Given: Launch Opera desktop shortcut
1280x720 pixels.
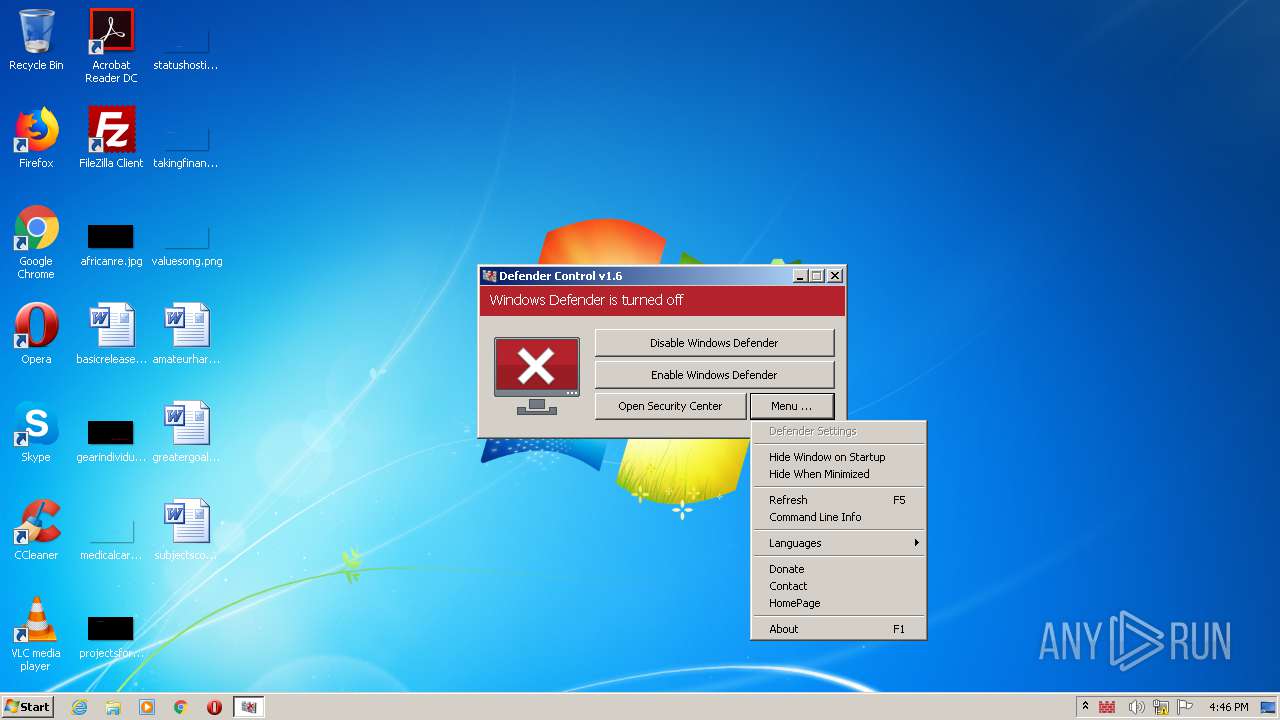Looking at the screenshot, I should pyautogui.click(x=36, y=334).
